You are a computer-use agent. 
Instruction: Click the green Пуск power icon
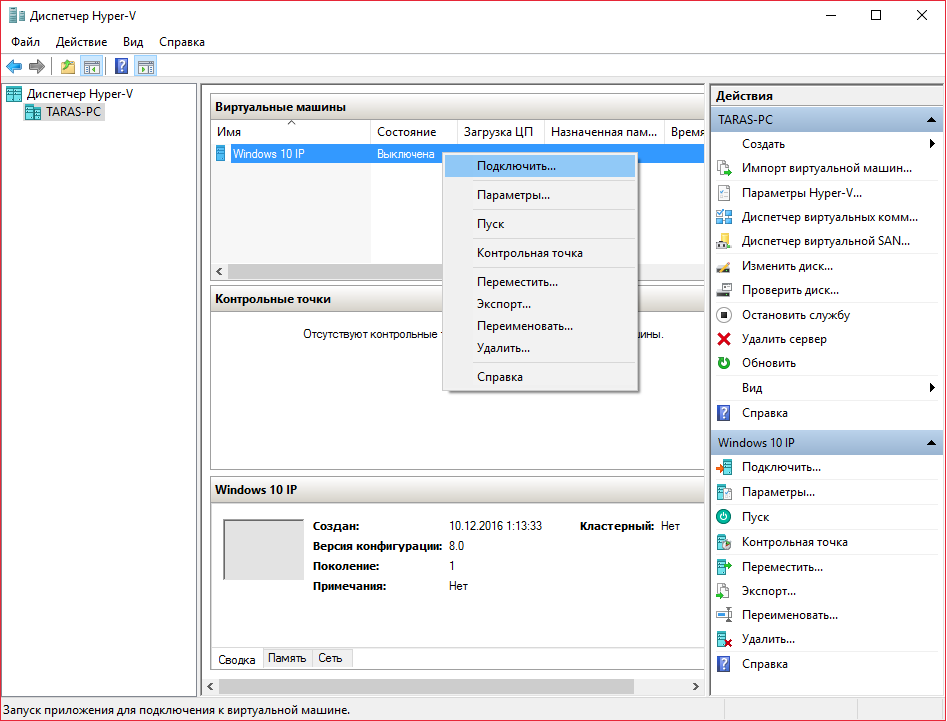724,516
